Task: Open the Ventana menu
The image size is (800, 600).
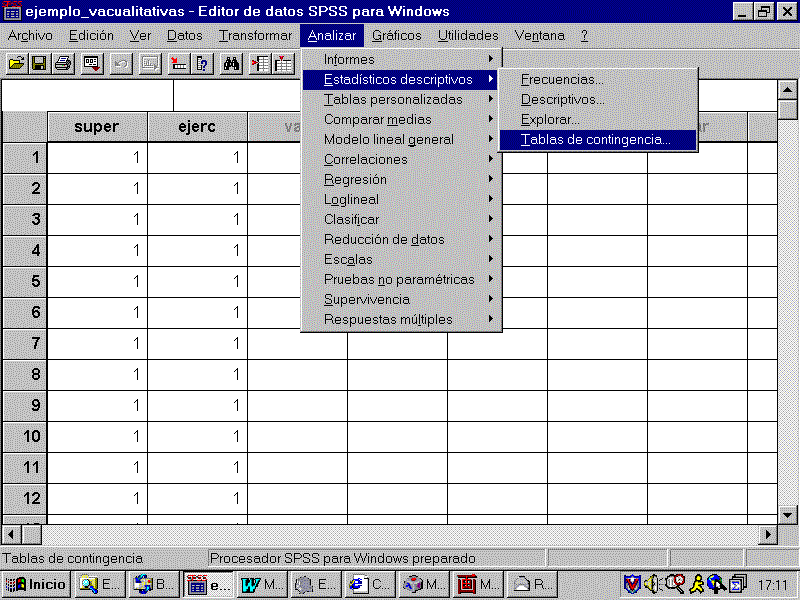Action: pyautogui.click(x=539, y=36)
